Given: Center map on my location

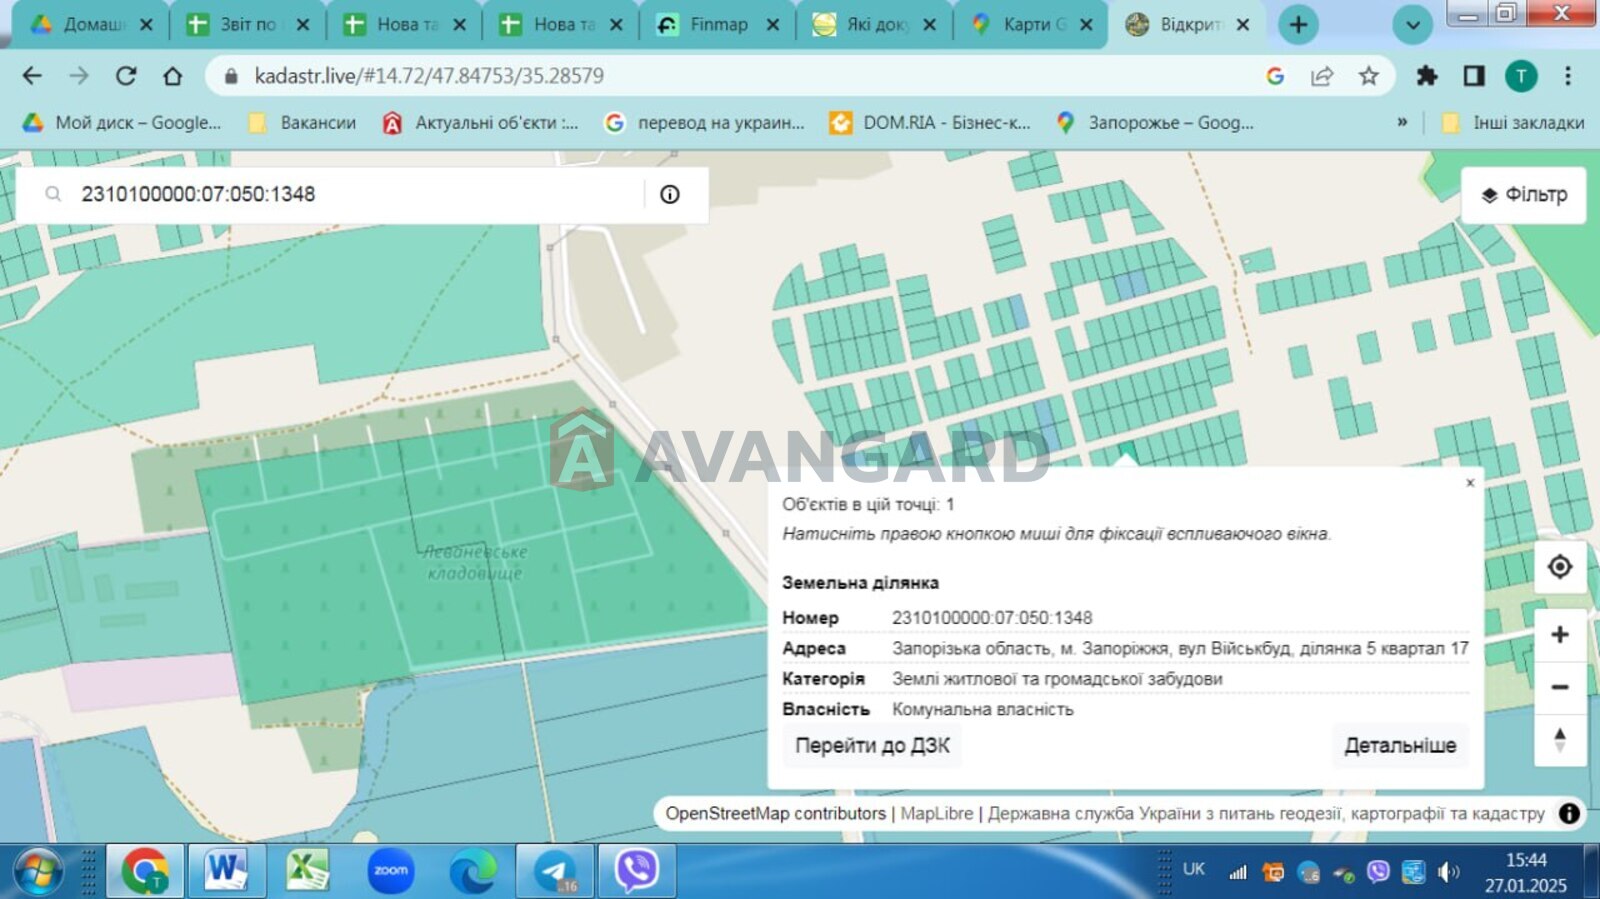Looking at the screenshot, I should (x=1559, y=567).
